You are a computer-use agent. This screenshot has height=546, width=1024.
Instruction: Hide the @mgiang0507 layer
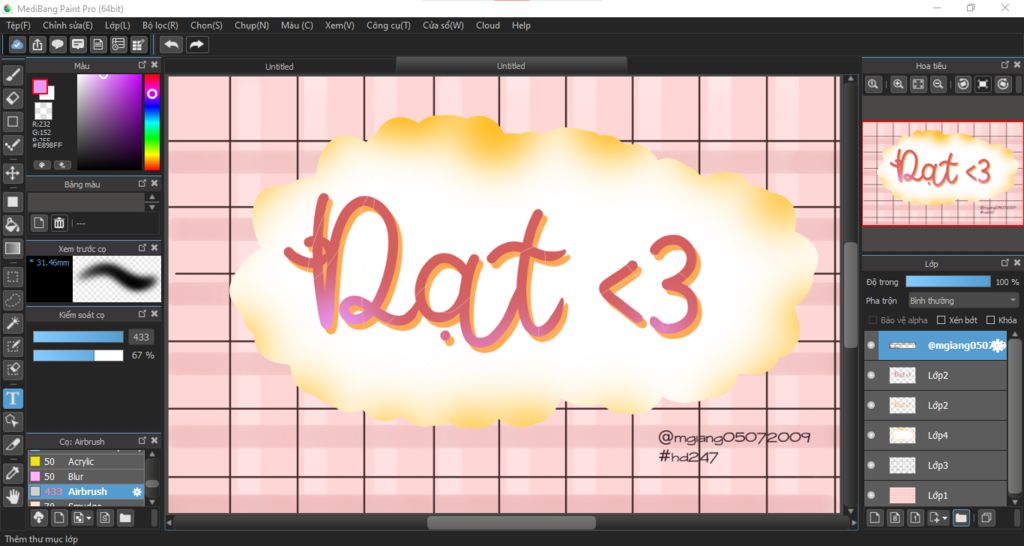pyautogui.click(x=871, y=345)
